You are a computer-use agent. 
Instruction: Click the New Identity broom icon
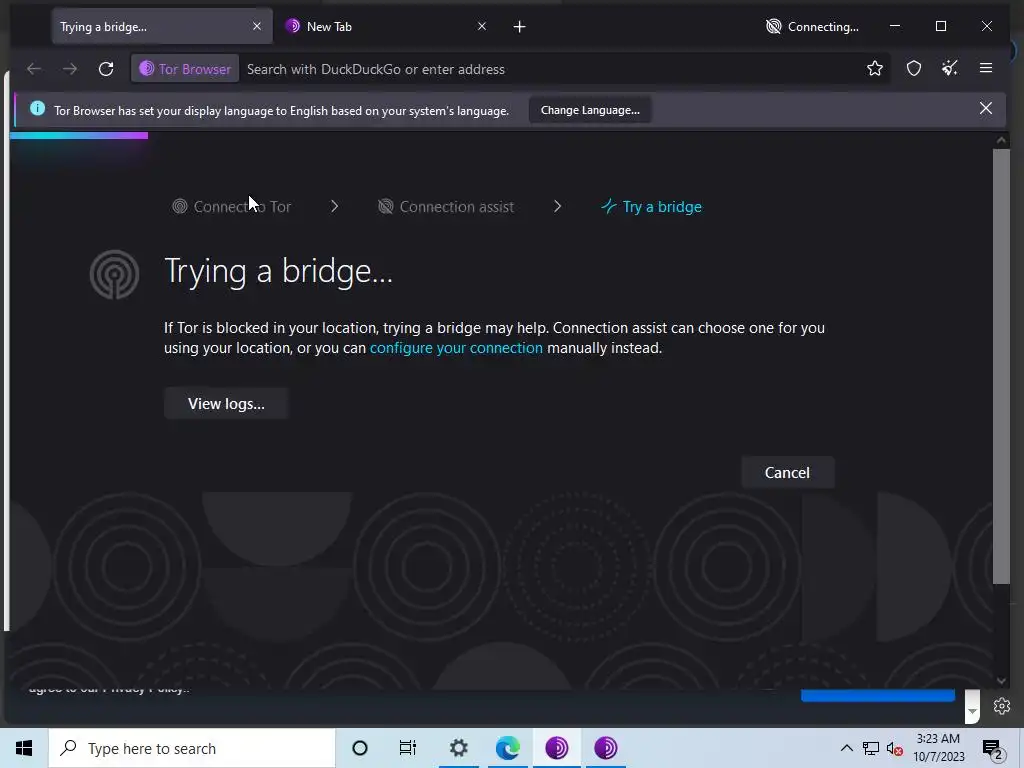point(950,68)
